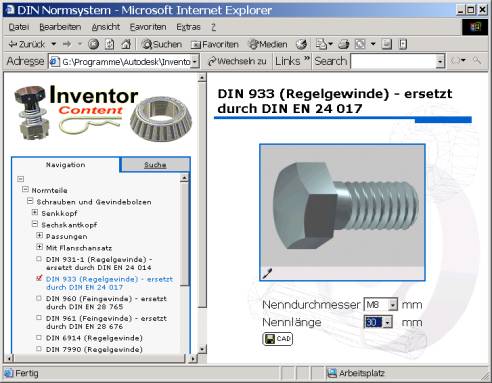Click the Print toolbar icon

[x=344, y=44]
